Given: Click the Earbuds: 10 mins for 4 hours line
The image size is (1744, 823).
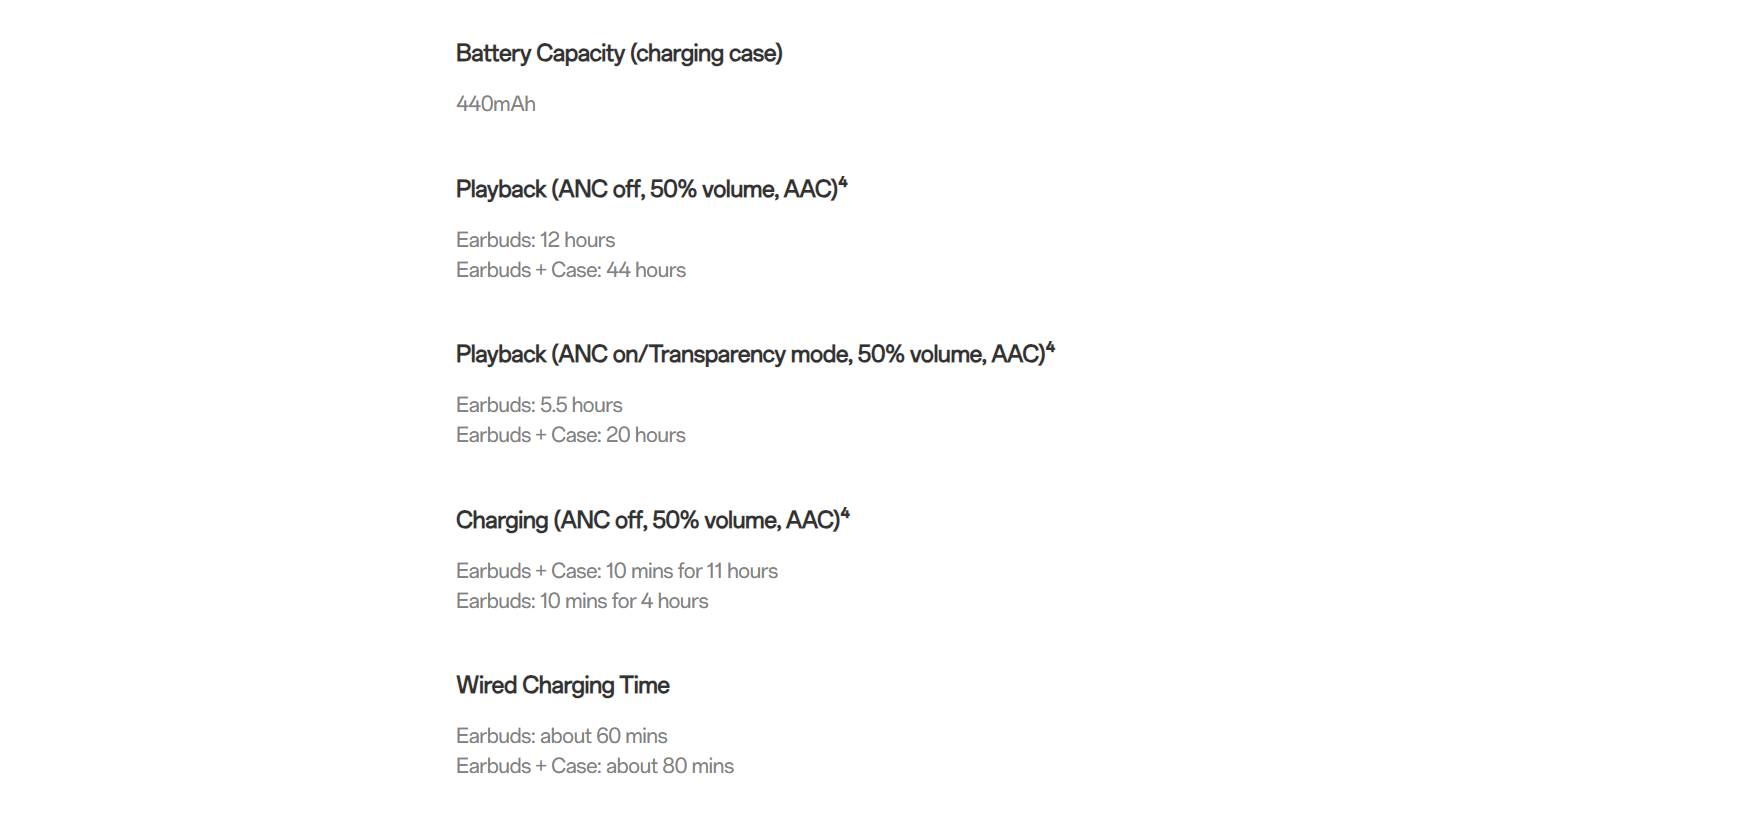Looking at the screenshot, I should pos(582,601).
